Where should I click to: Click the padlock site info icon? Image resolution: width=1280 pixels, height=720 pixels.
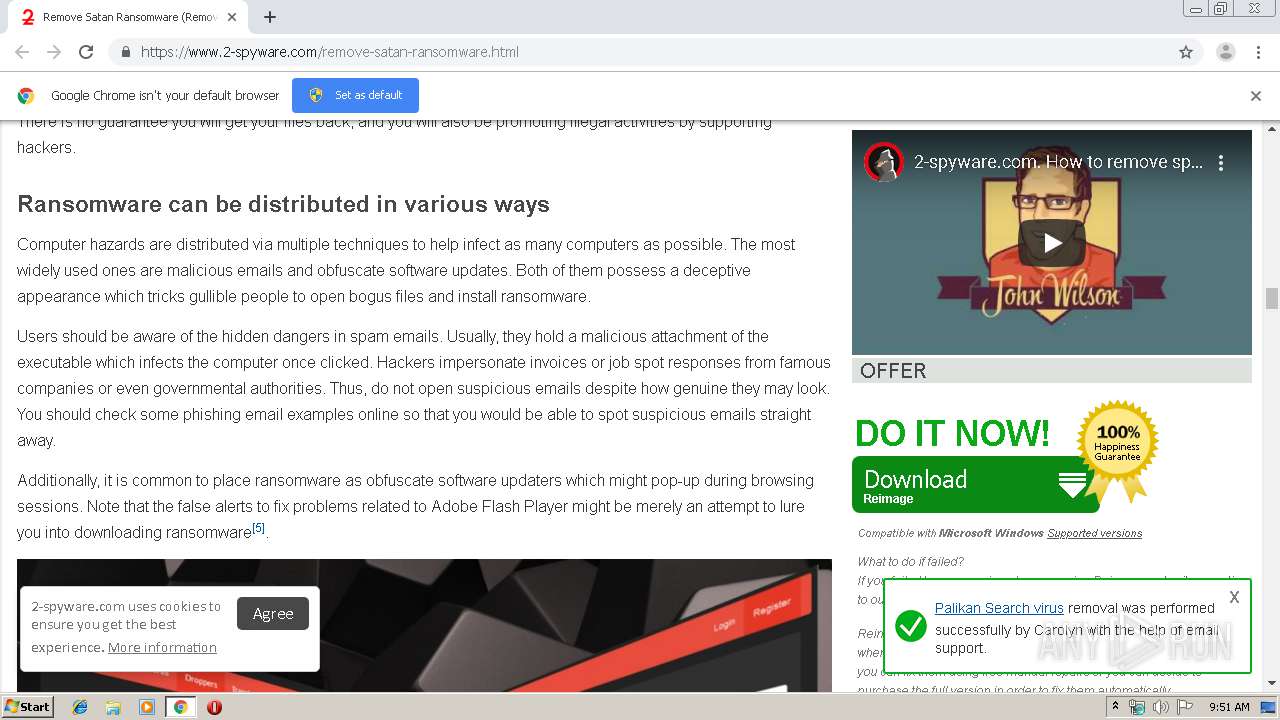point(125,52)
